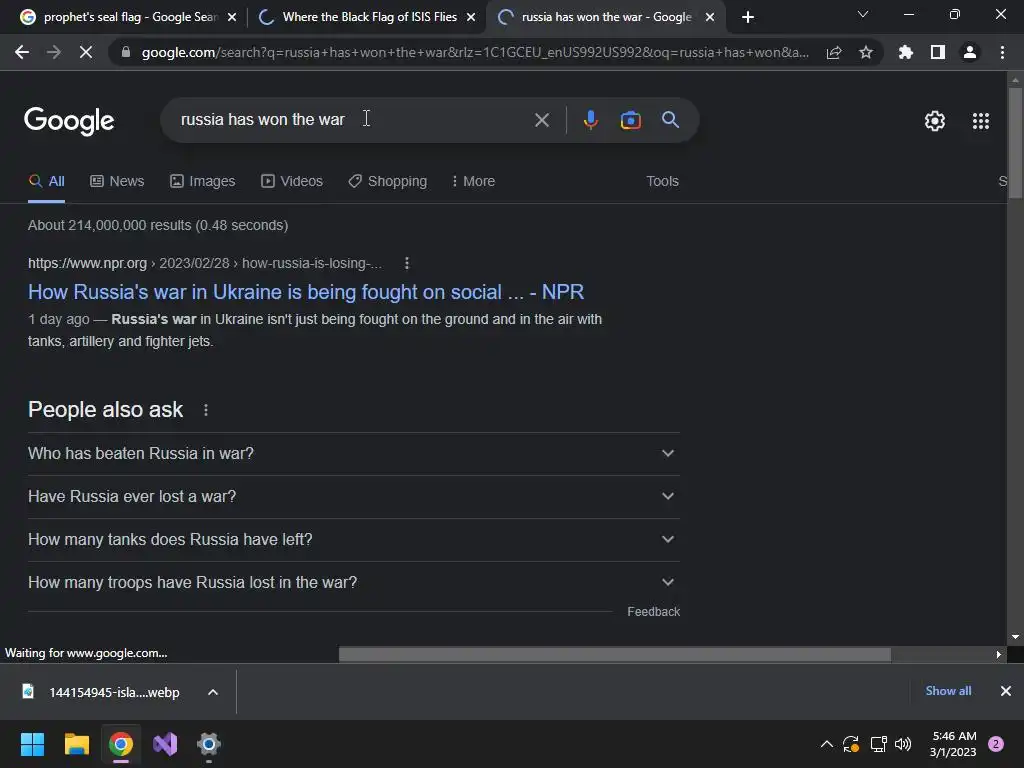Click the sync update tray icon

pos(851,744)
